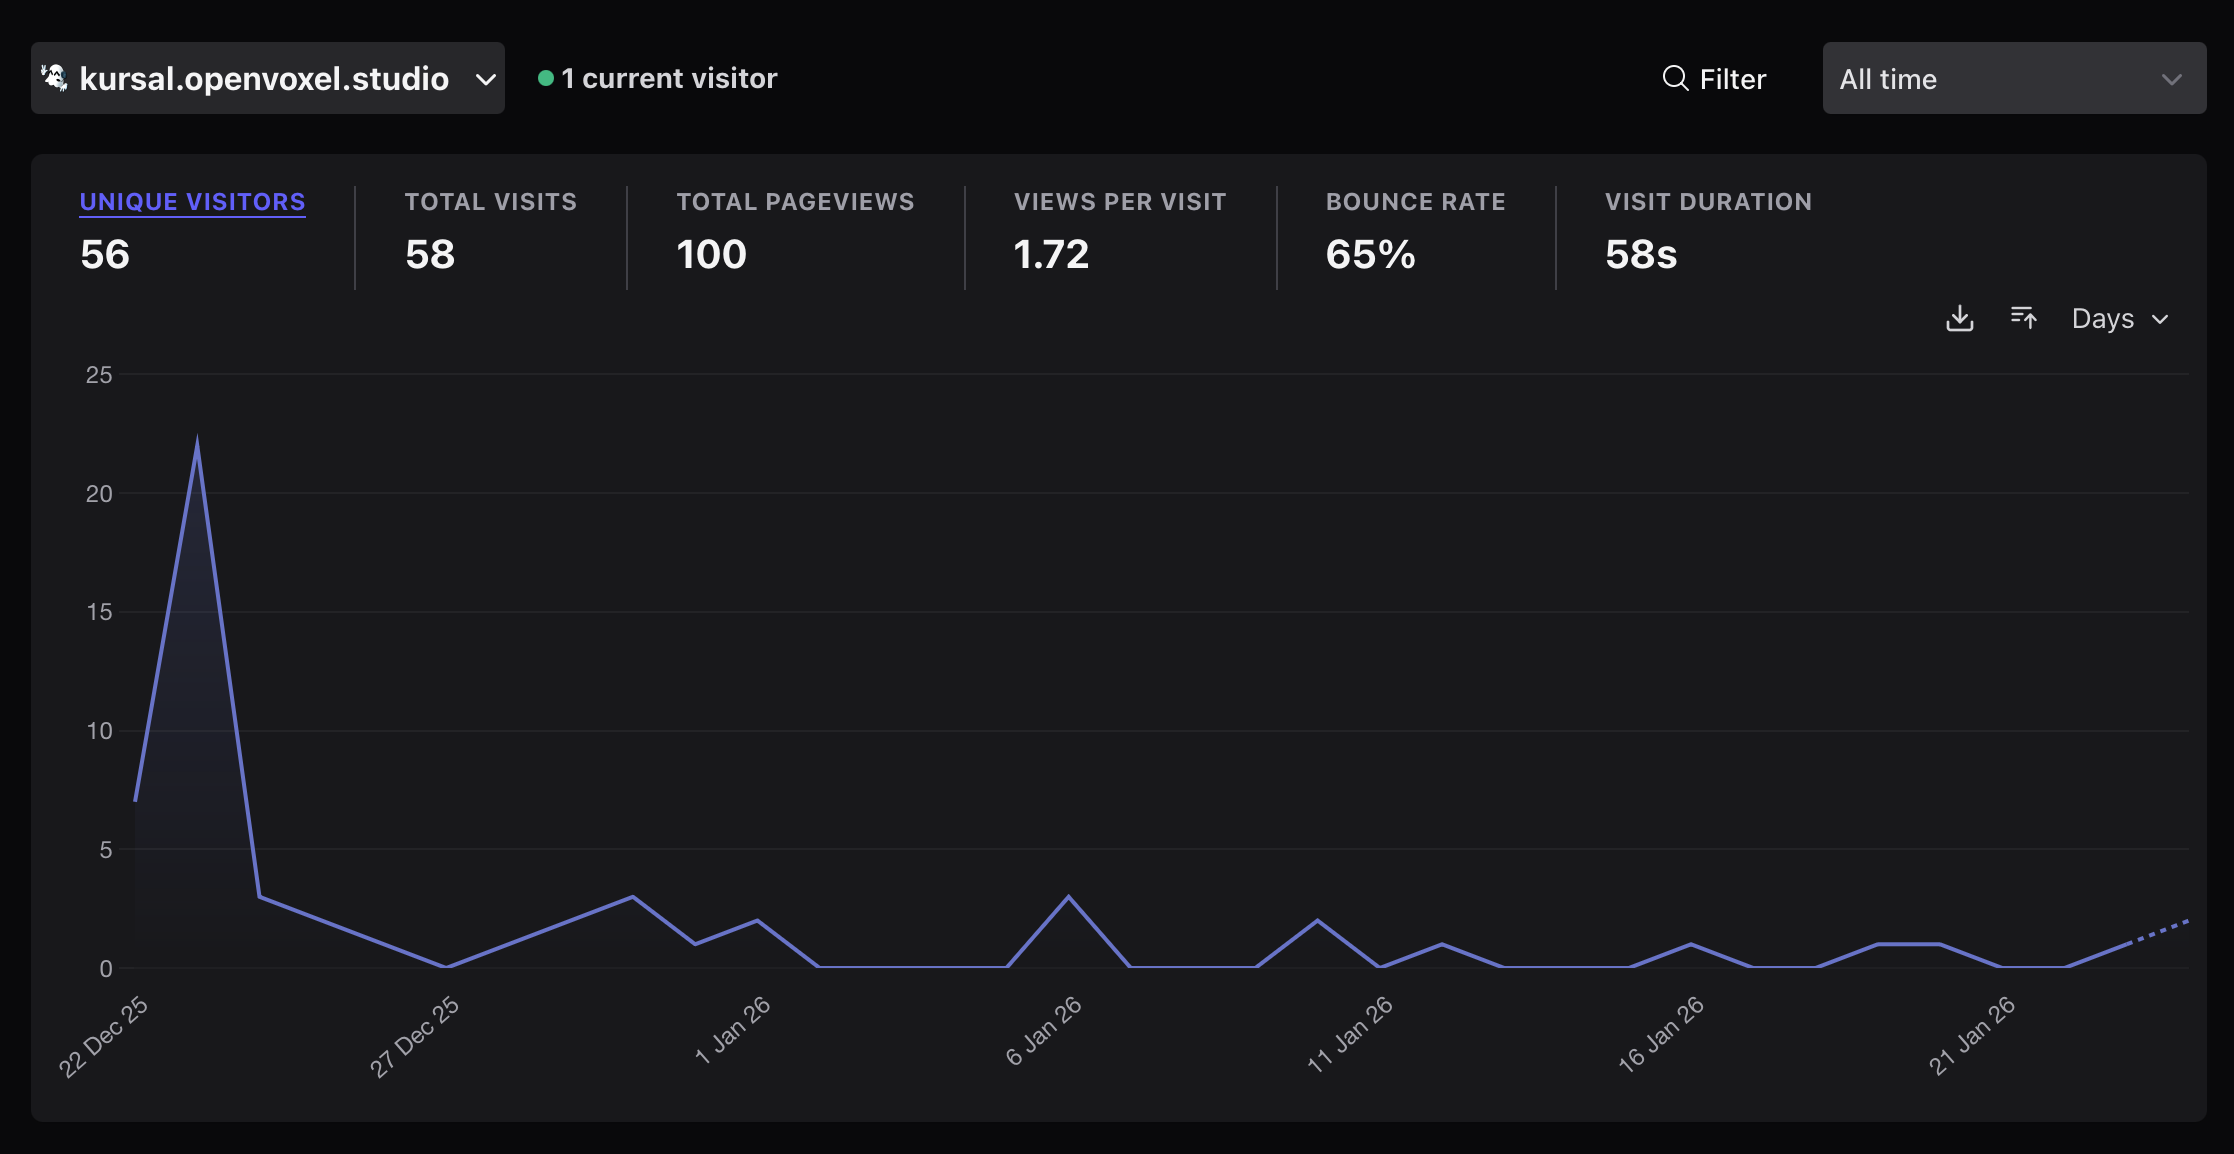Select the Unique Visitors metric tab
2234x1154 pixels.
(x=192, y=202)
